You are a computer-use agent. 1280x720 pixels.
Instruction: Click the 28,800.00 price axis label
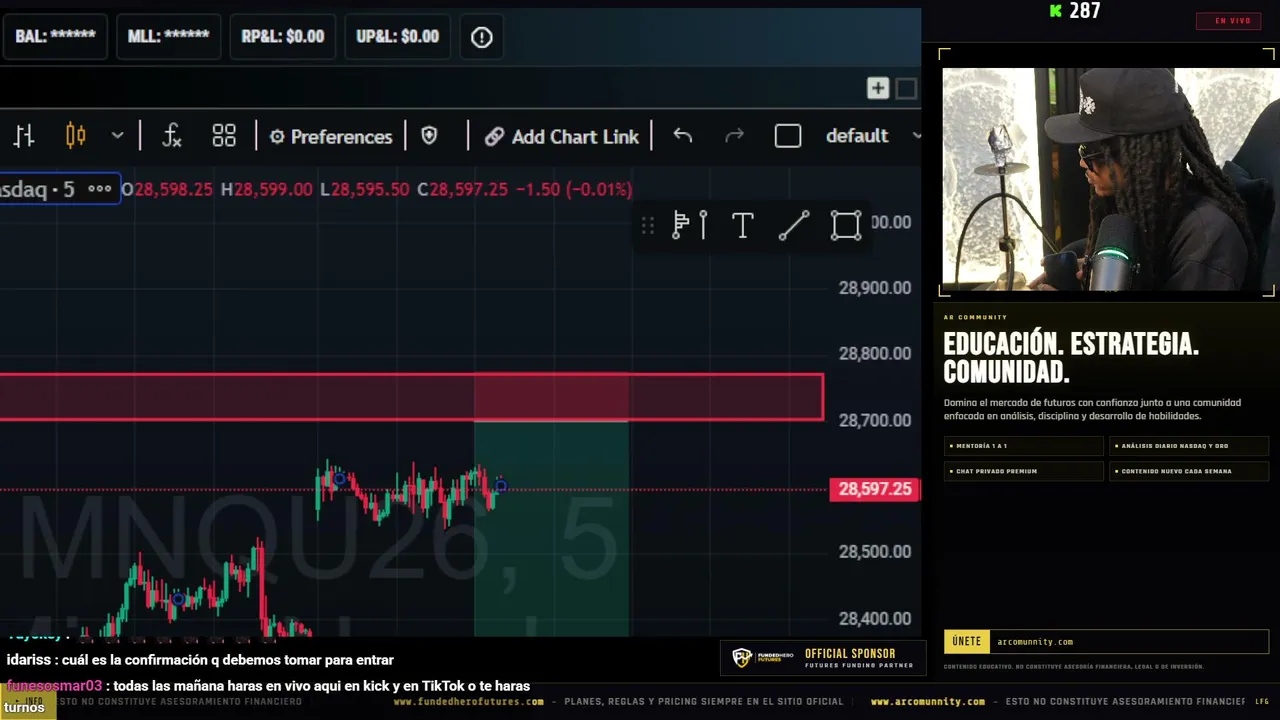[x=875, y=354]
